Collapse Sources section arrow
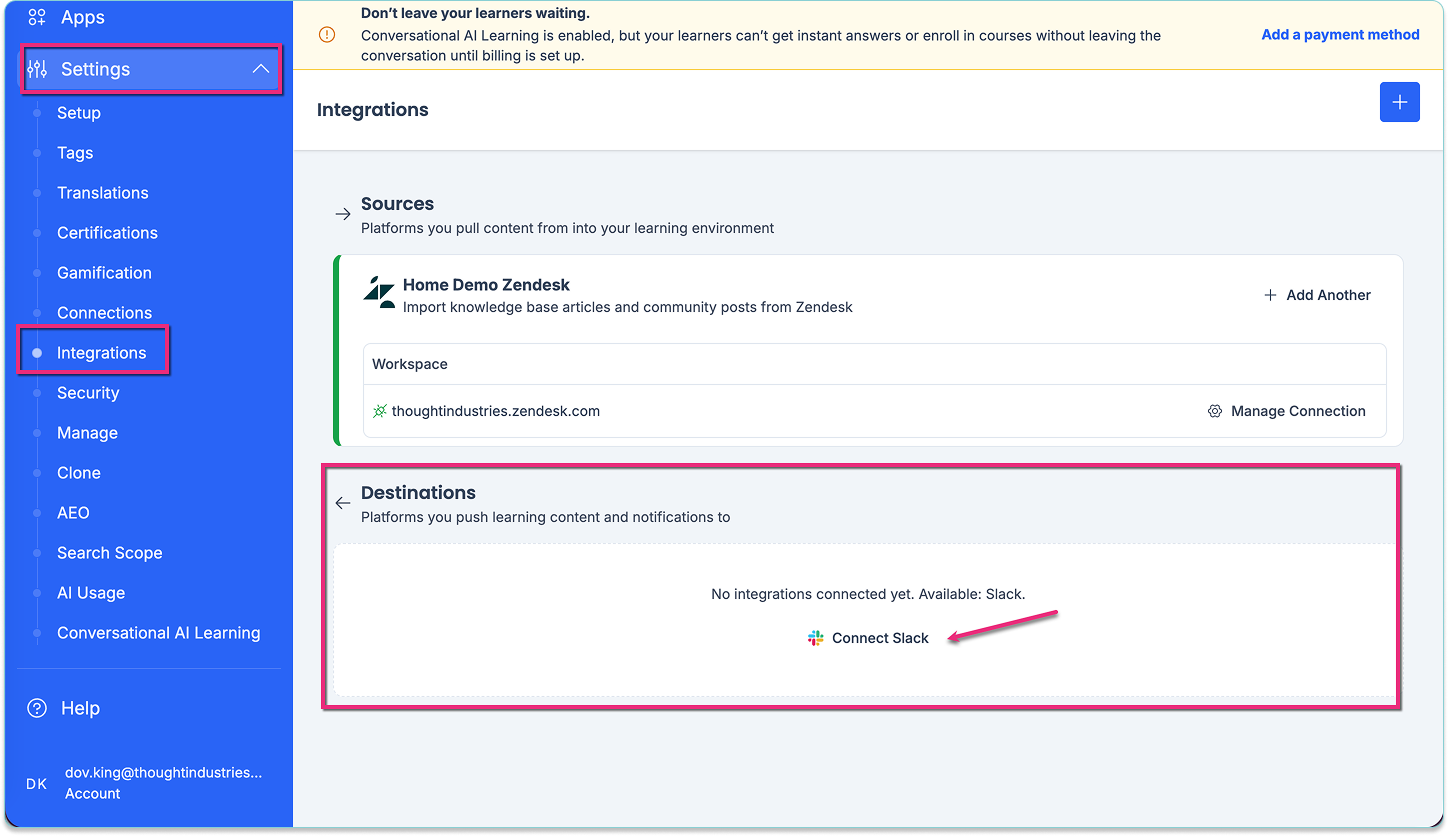Screen dimensions: 1448x836 [343, 214]
